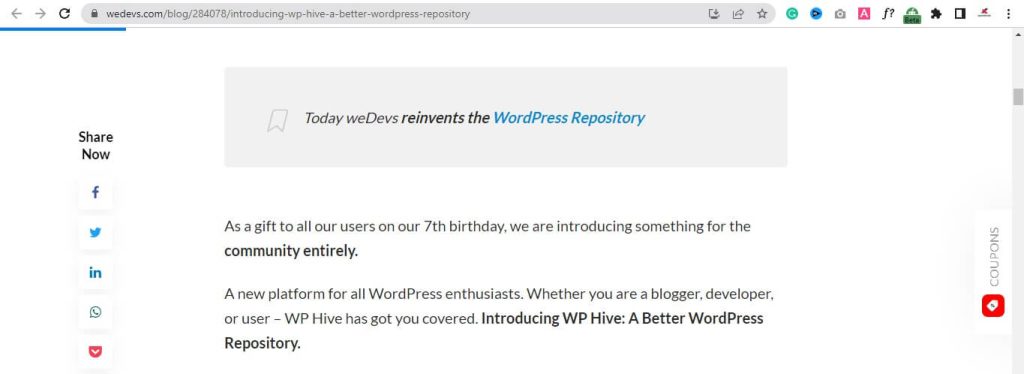
Task: Go forward with the browser arrow
Action: click(40, 13)
